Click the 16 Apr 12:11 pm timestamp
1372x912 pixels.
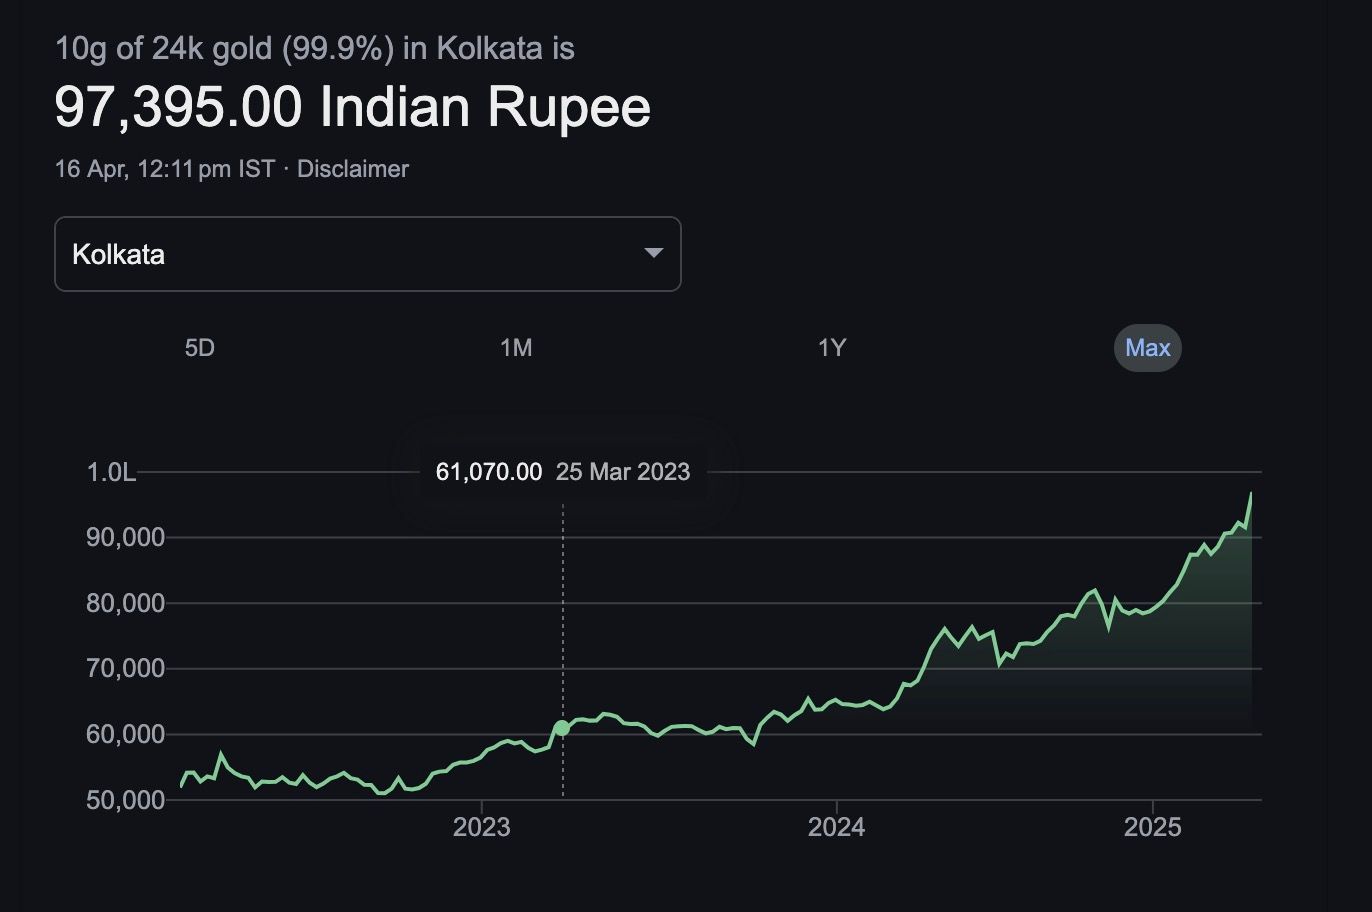pos(164,169)
